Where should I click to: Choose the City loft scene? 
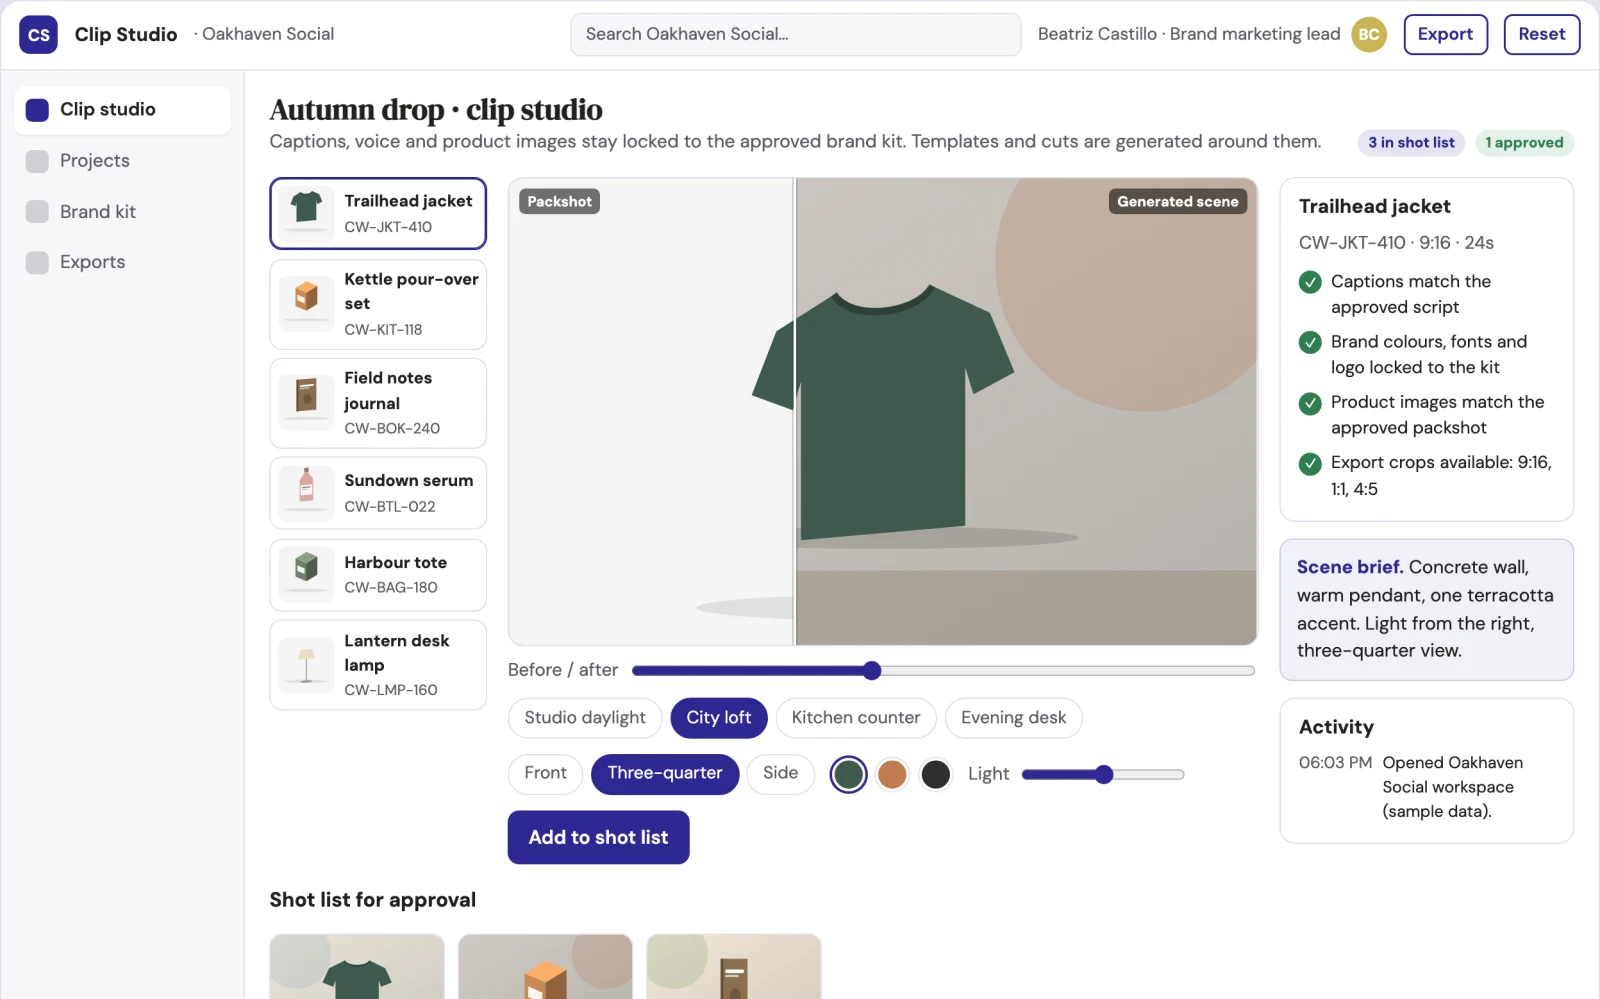point(719,718)
